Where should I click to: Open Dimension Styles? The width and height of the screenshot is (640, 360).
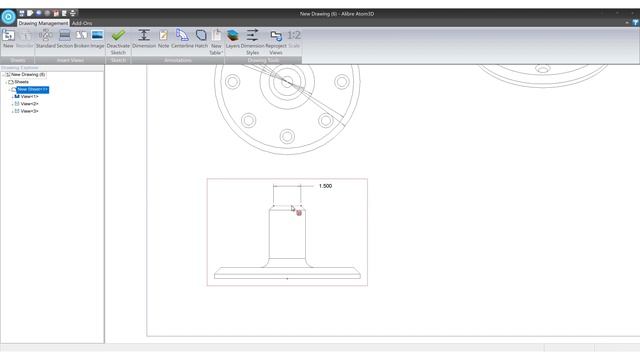(253, 41)
